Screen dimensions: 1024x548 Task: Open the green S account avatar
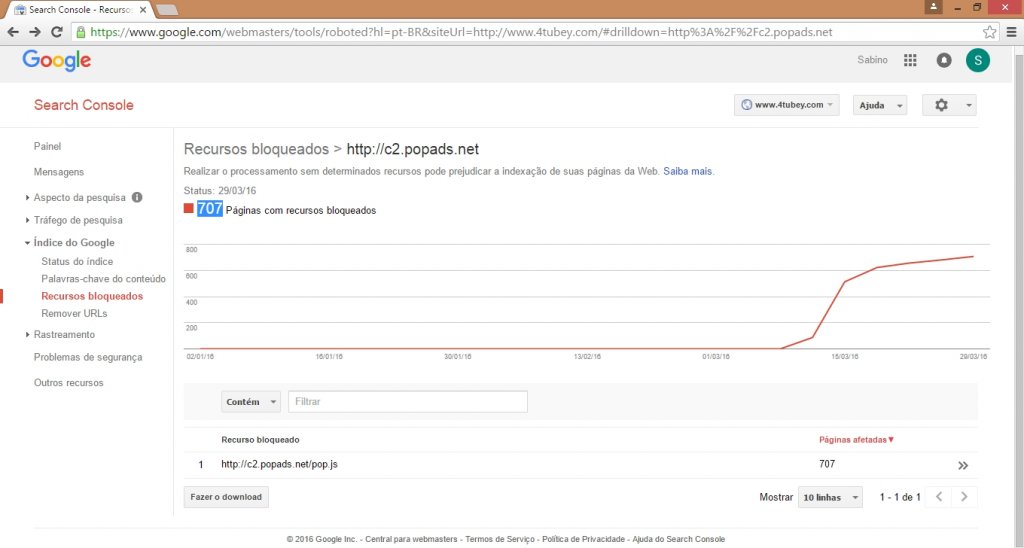(978, 60)
